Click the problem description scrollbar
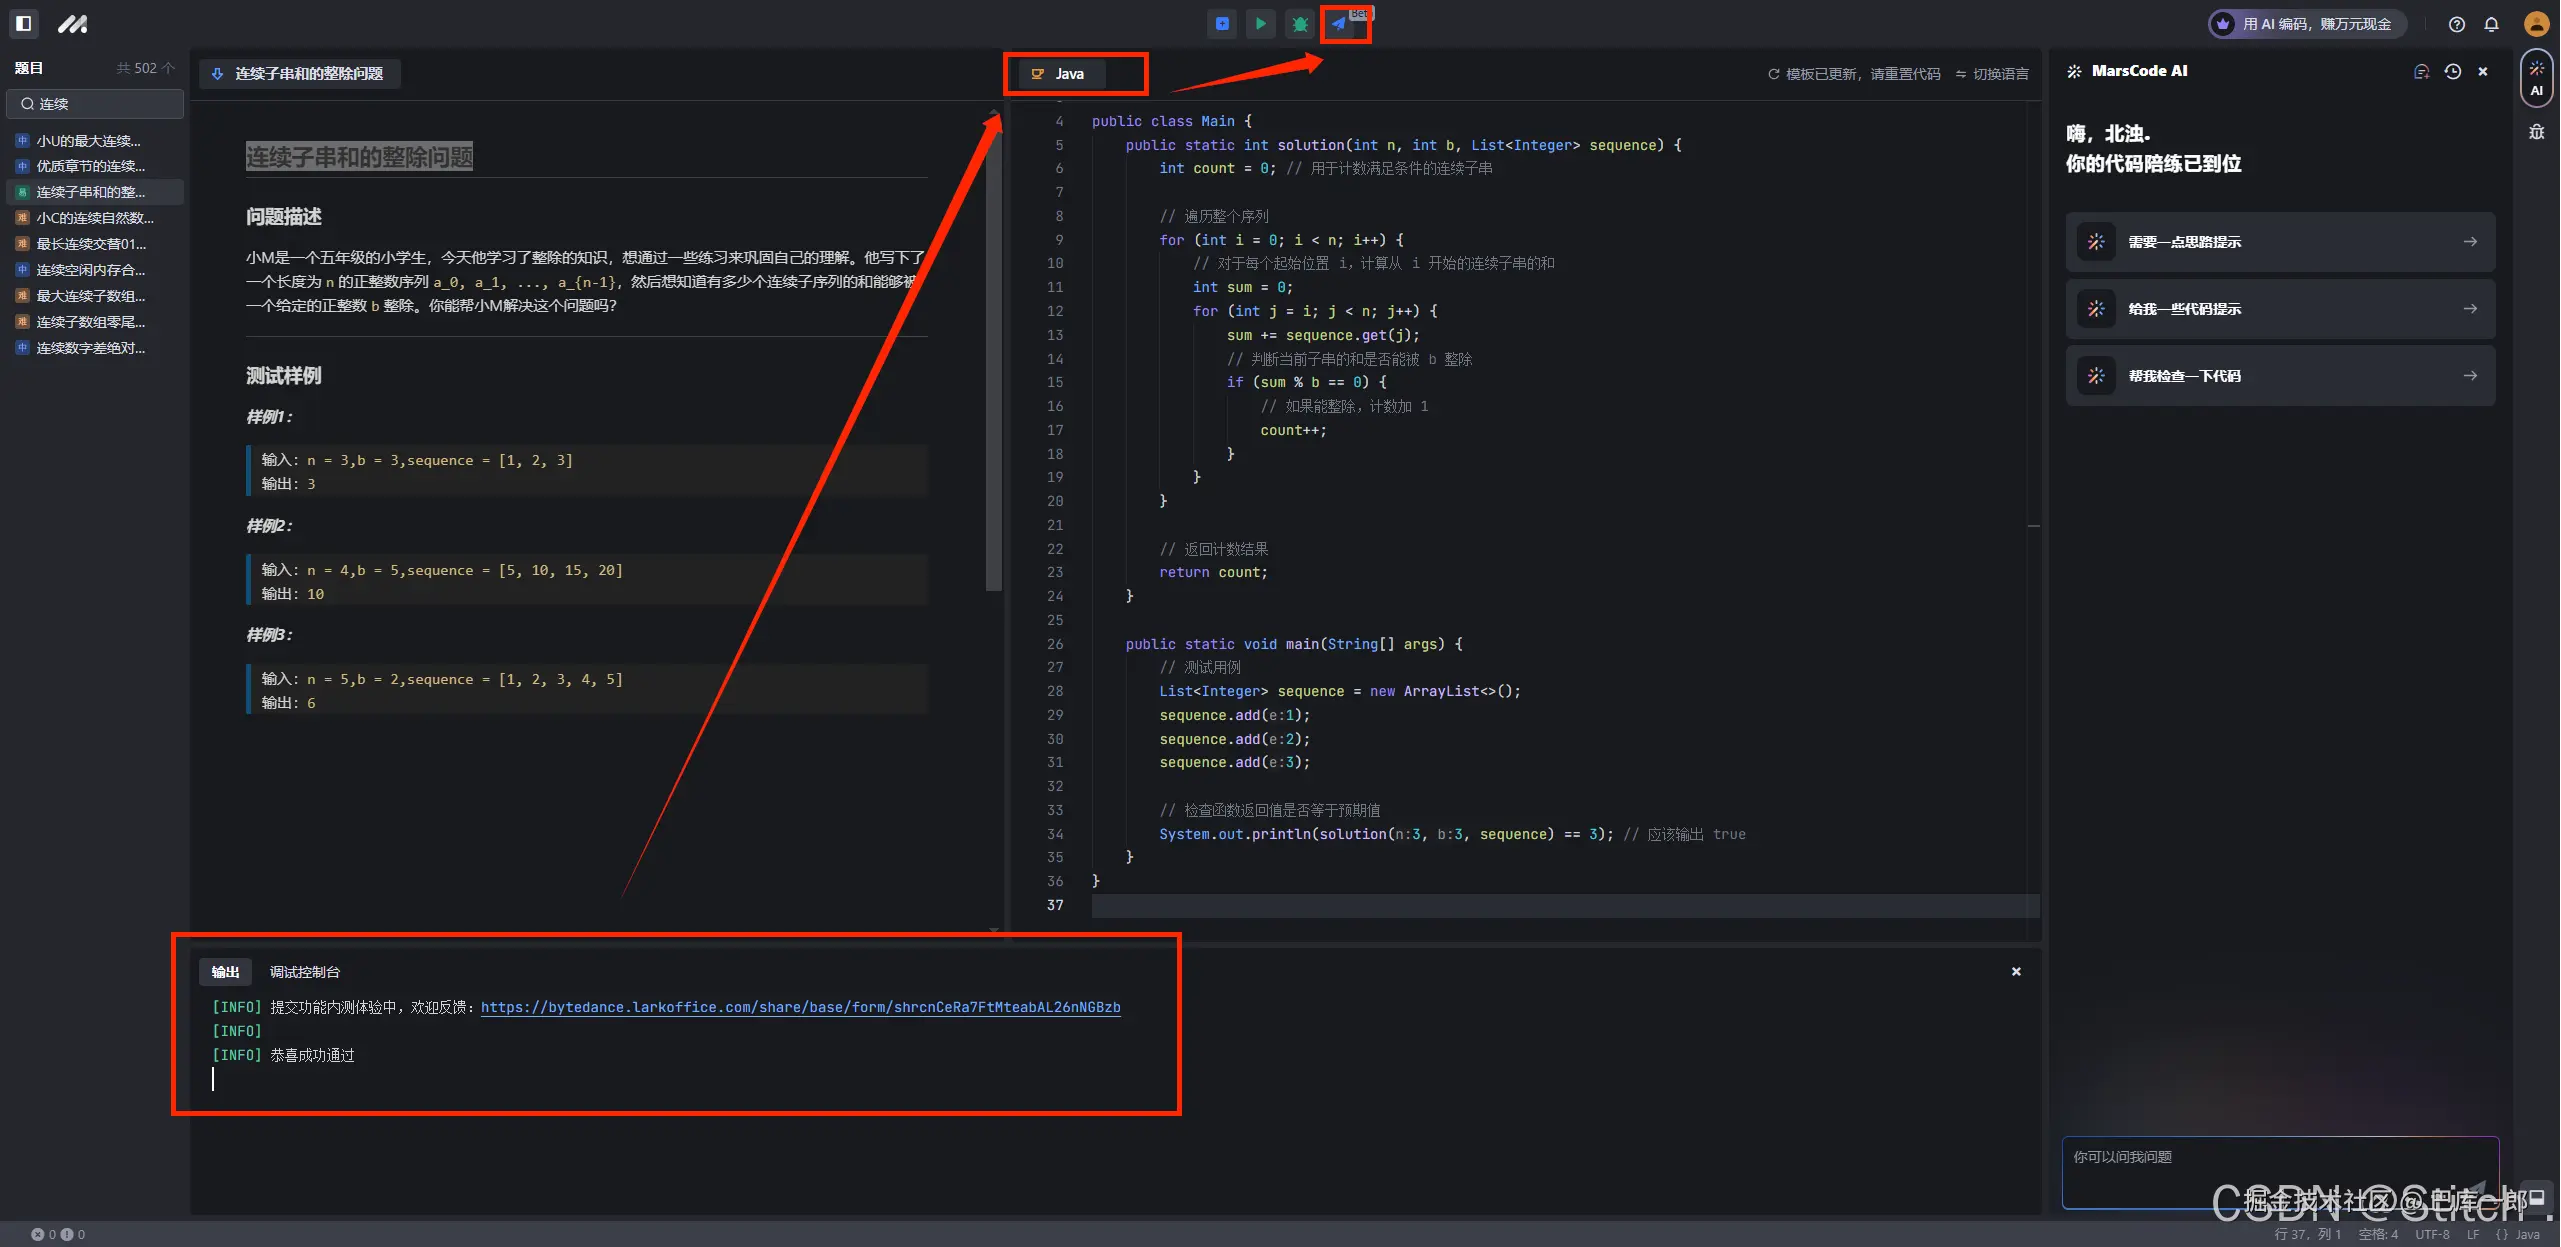Screen dimensions: 2561x1247 click(993, 350)
